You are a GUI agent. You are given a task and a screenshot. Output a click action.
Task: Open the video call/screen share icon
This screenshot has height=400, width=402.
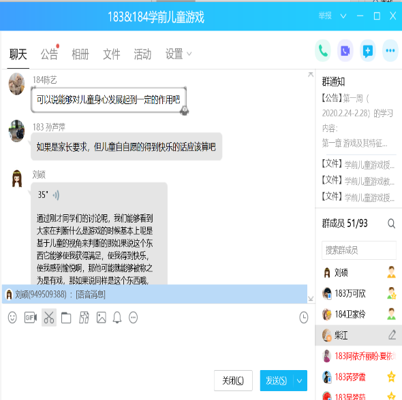345,51
